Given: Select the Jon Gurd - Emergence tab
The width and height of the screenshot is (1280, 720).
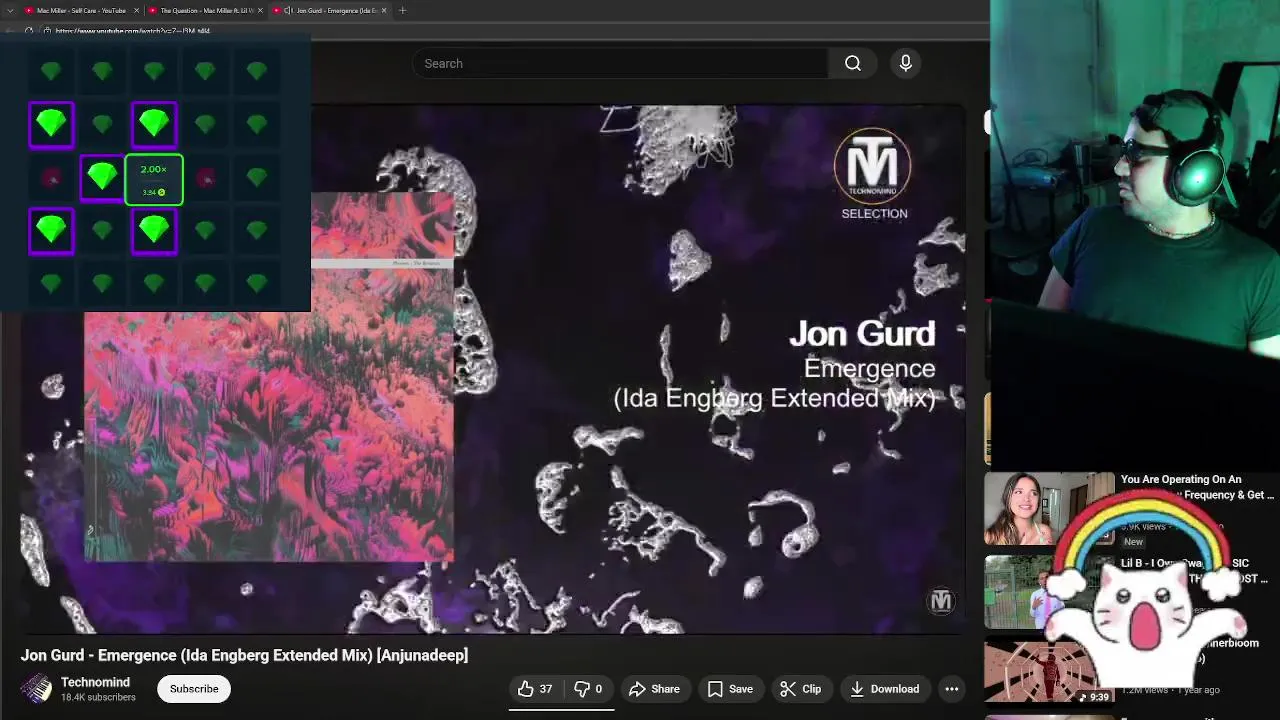Looking at the screenshot, I should [x=330, y=10].
